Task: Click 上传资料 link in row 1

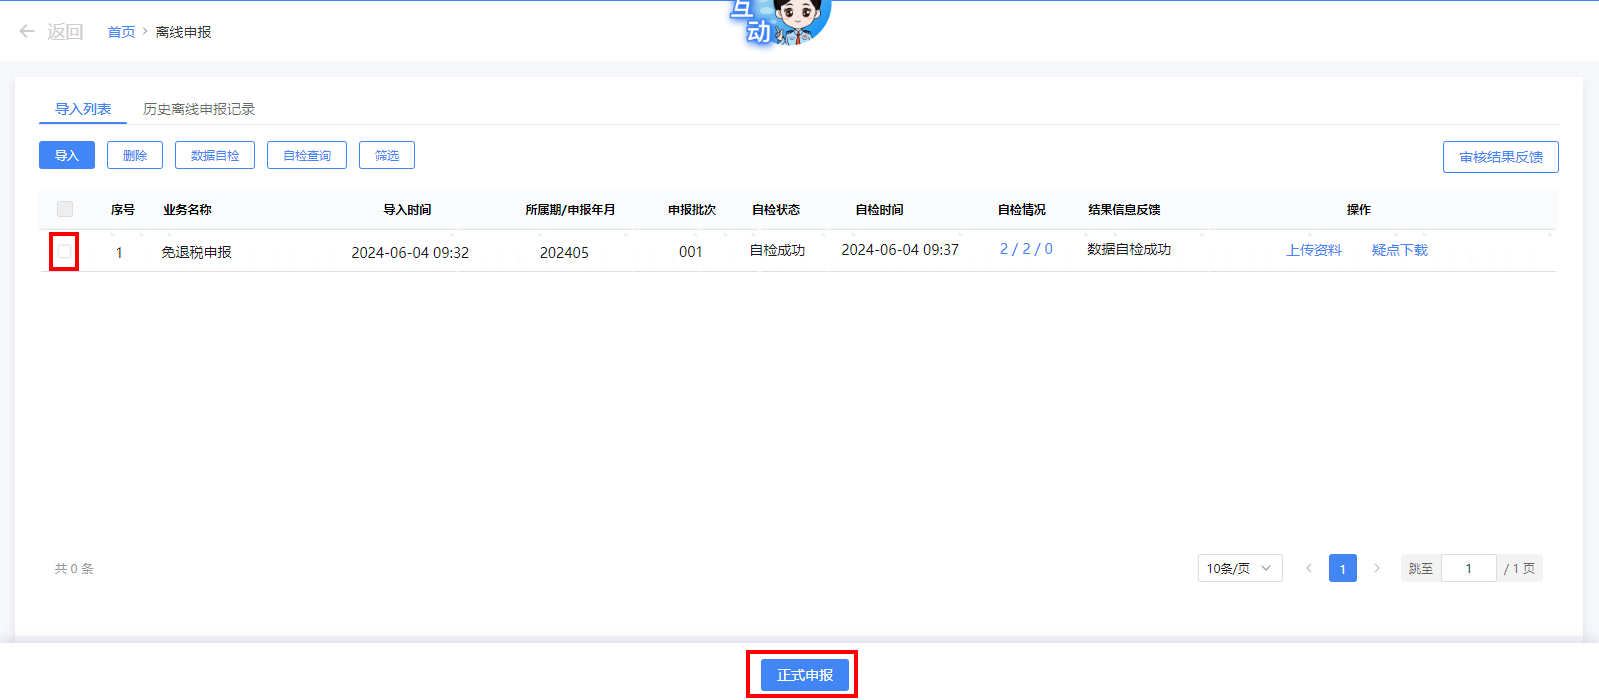Action: (x=1314, y=250)
